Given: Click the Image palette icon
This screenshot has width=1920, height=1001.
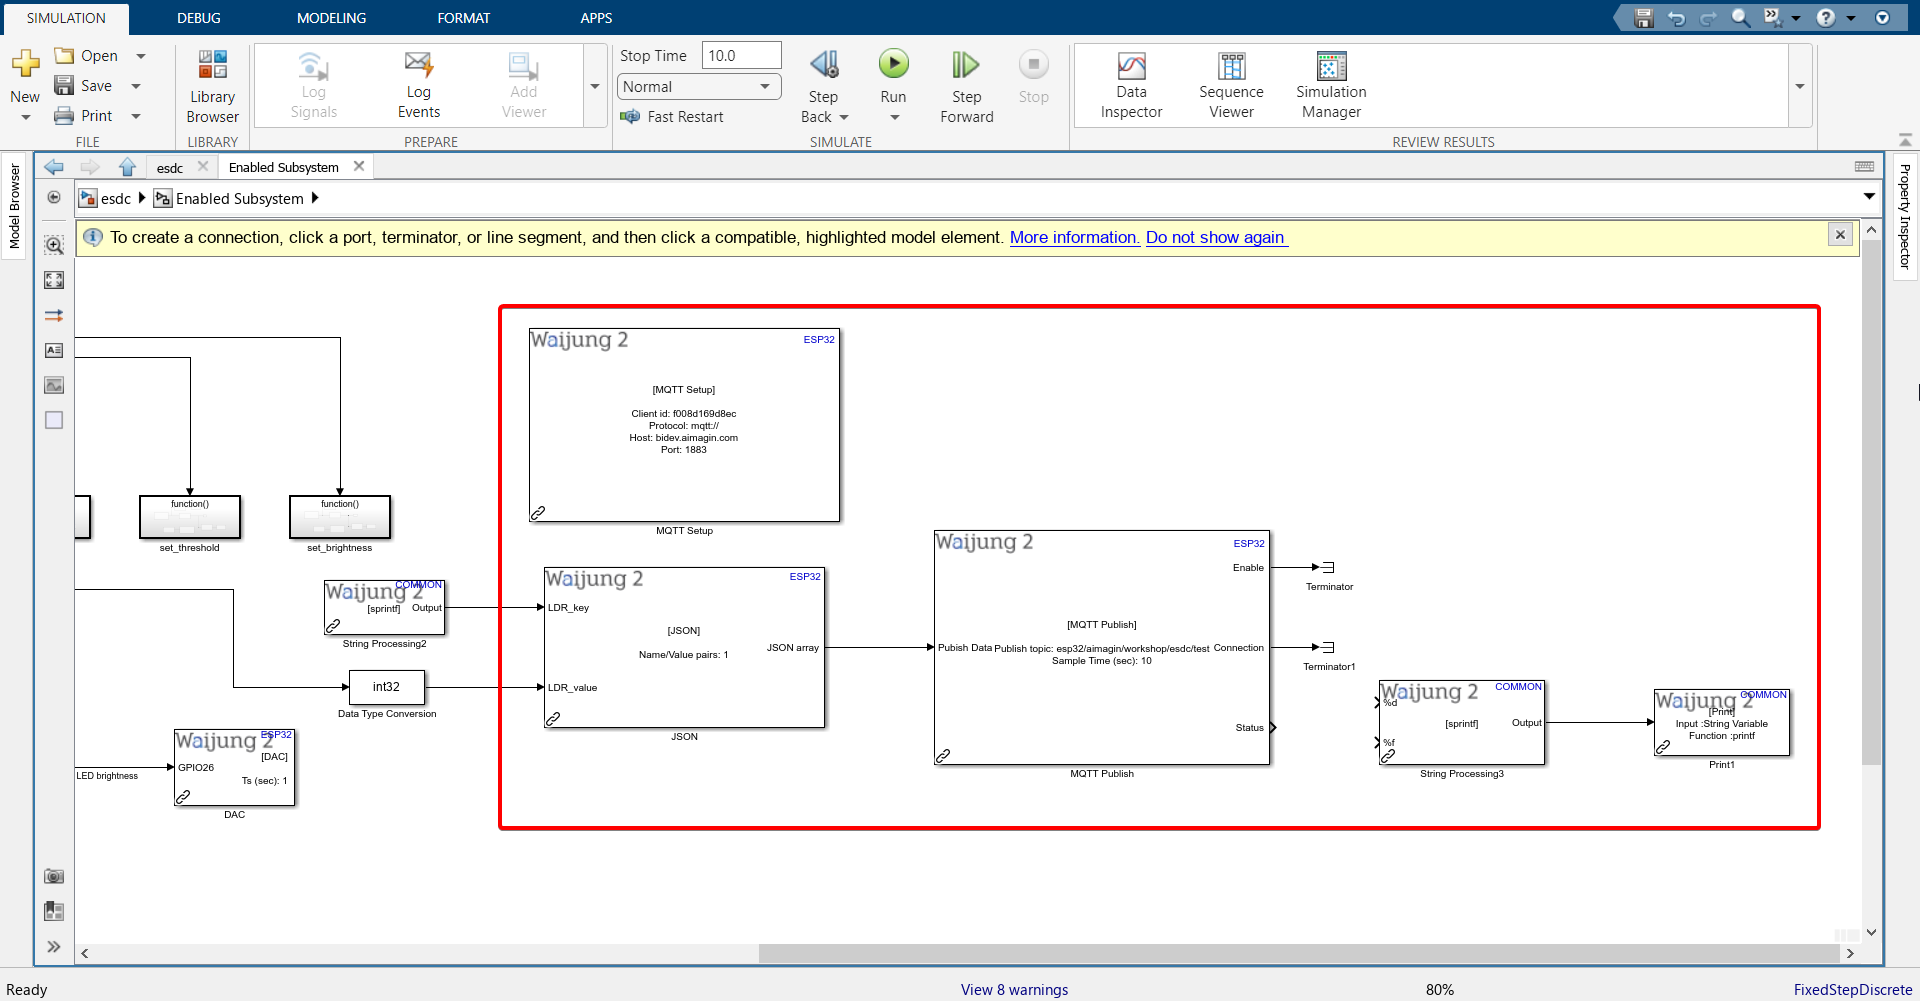Looking at the screenshot, I should [x=54, y=385].
